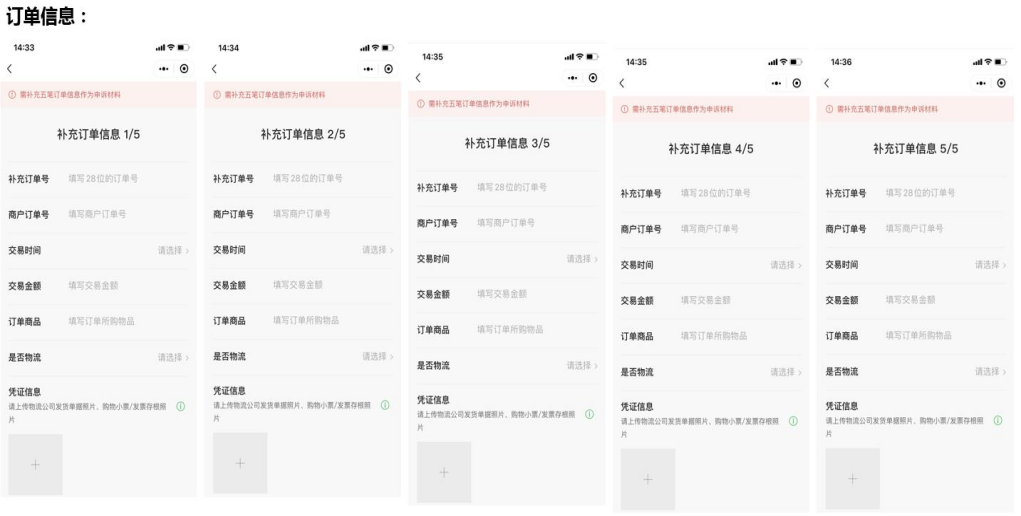Viewport: 1021px width, 516px height.
Task: Open the 交易时间 selector on the 1/5 screen
Action: click(x=172, y=250)
